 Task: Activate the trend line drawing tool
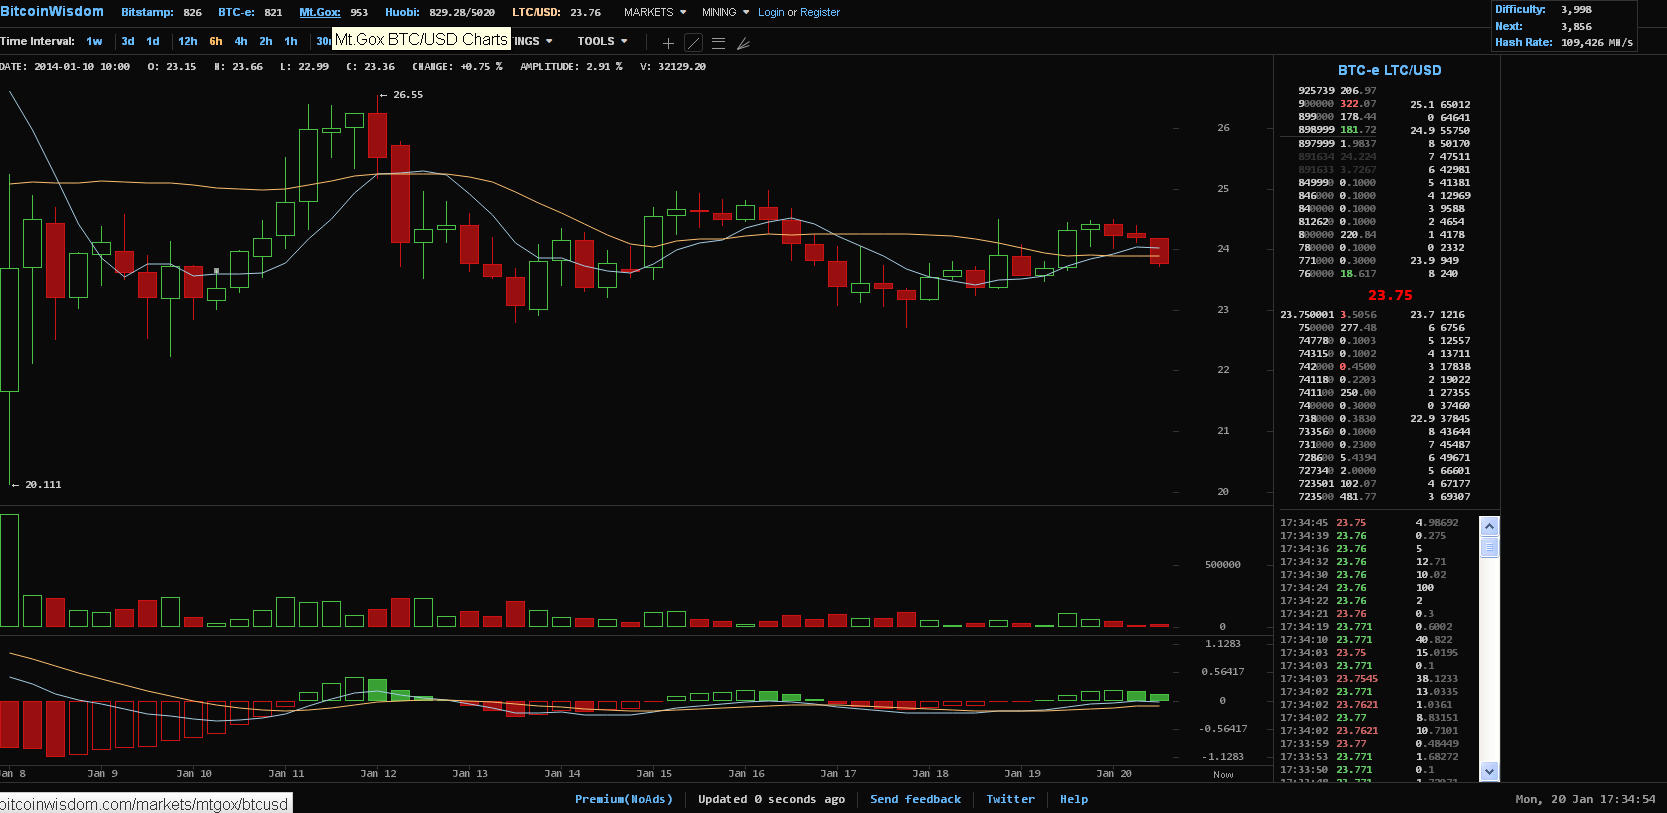coord(693,43)
